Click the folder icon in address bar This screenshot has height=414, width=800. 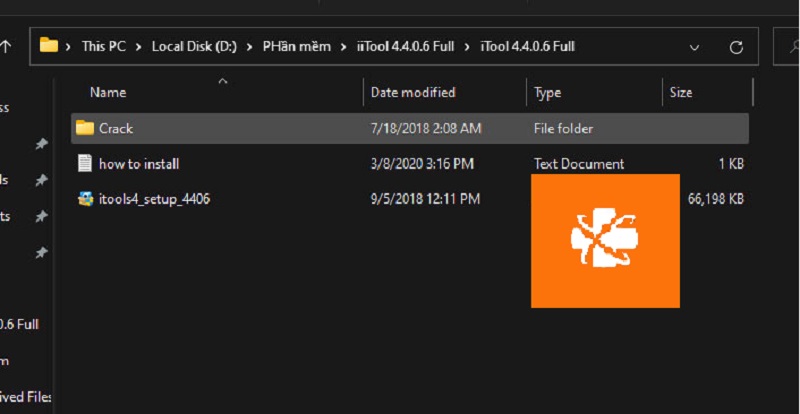coord(49,45)
